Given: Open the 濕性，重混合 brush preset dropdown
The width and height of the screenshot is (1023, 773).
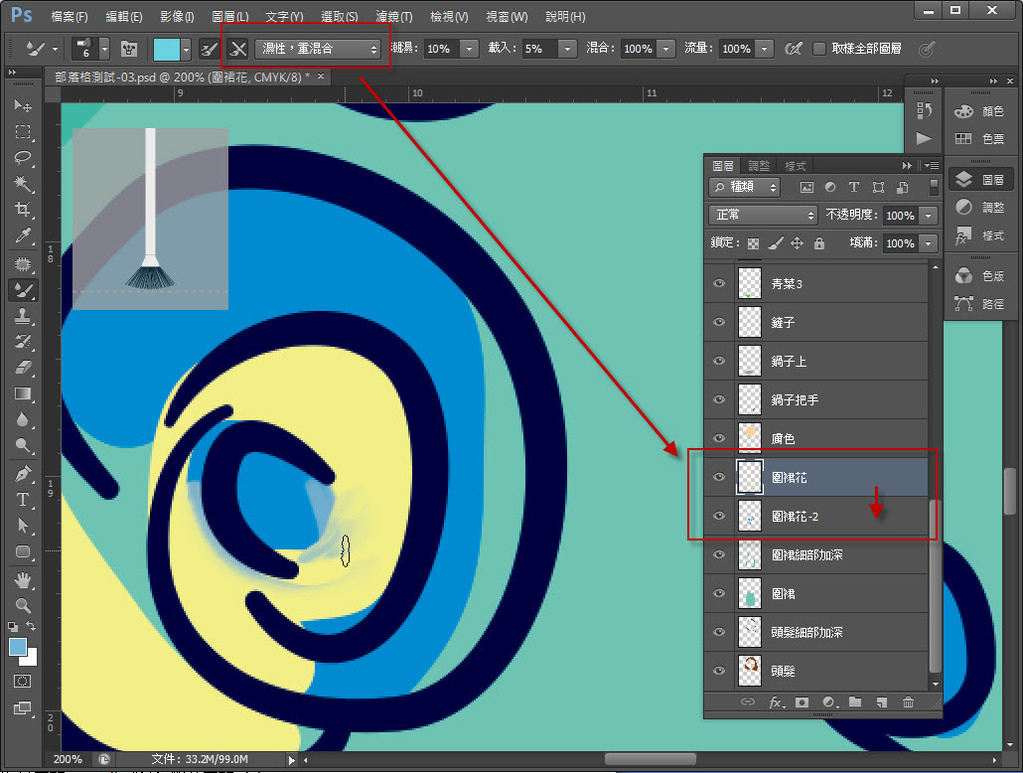Looking at the screenshot, I should [320, 49].
